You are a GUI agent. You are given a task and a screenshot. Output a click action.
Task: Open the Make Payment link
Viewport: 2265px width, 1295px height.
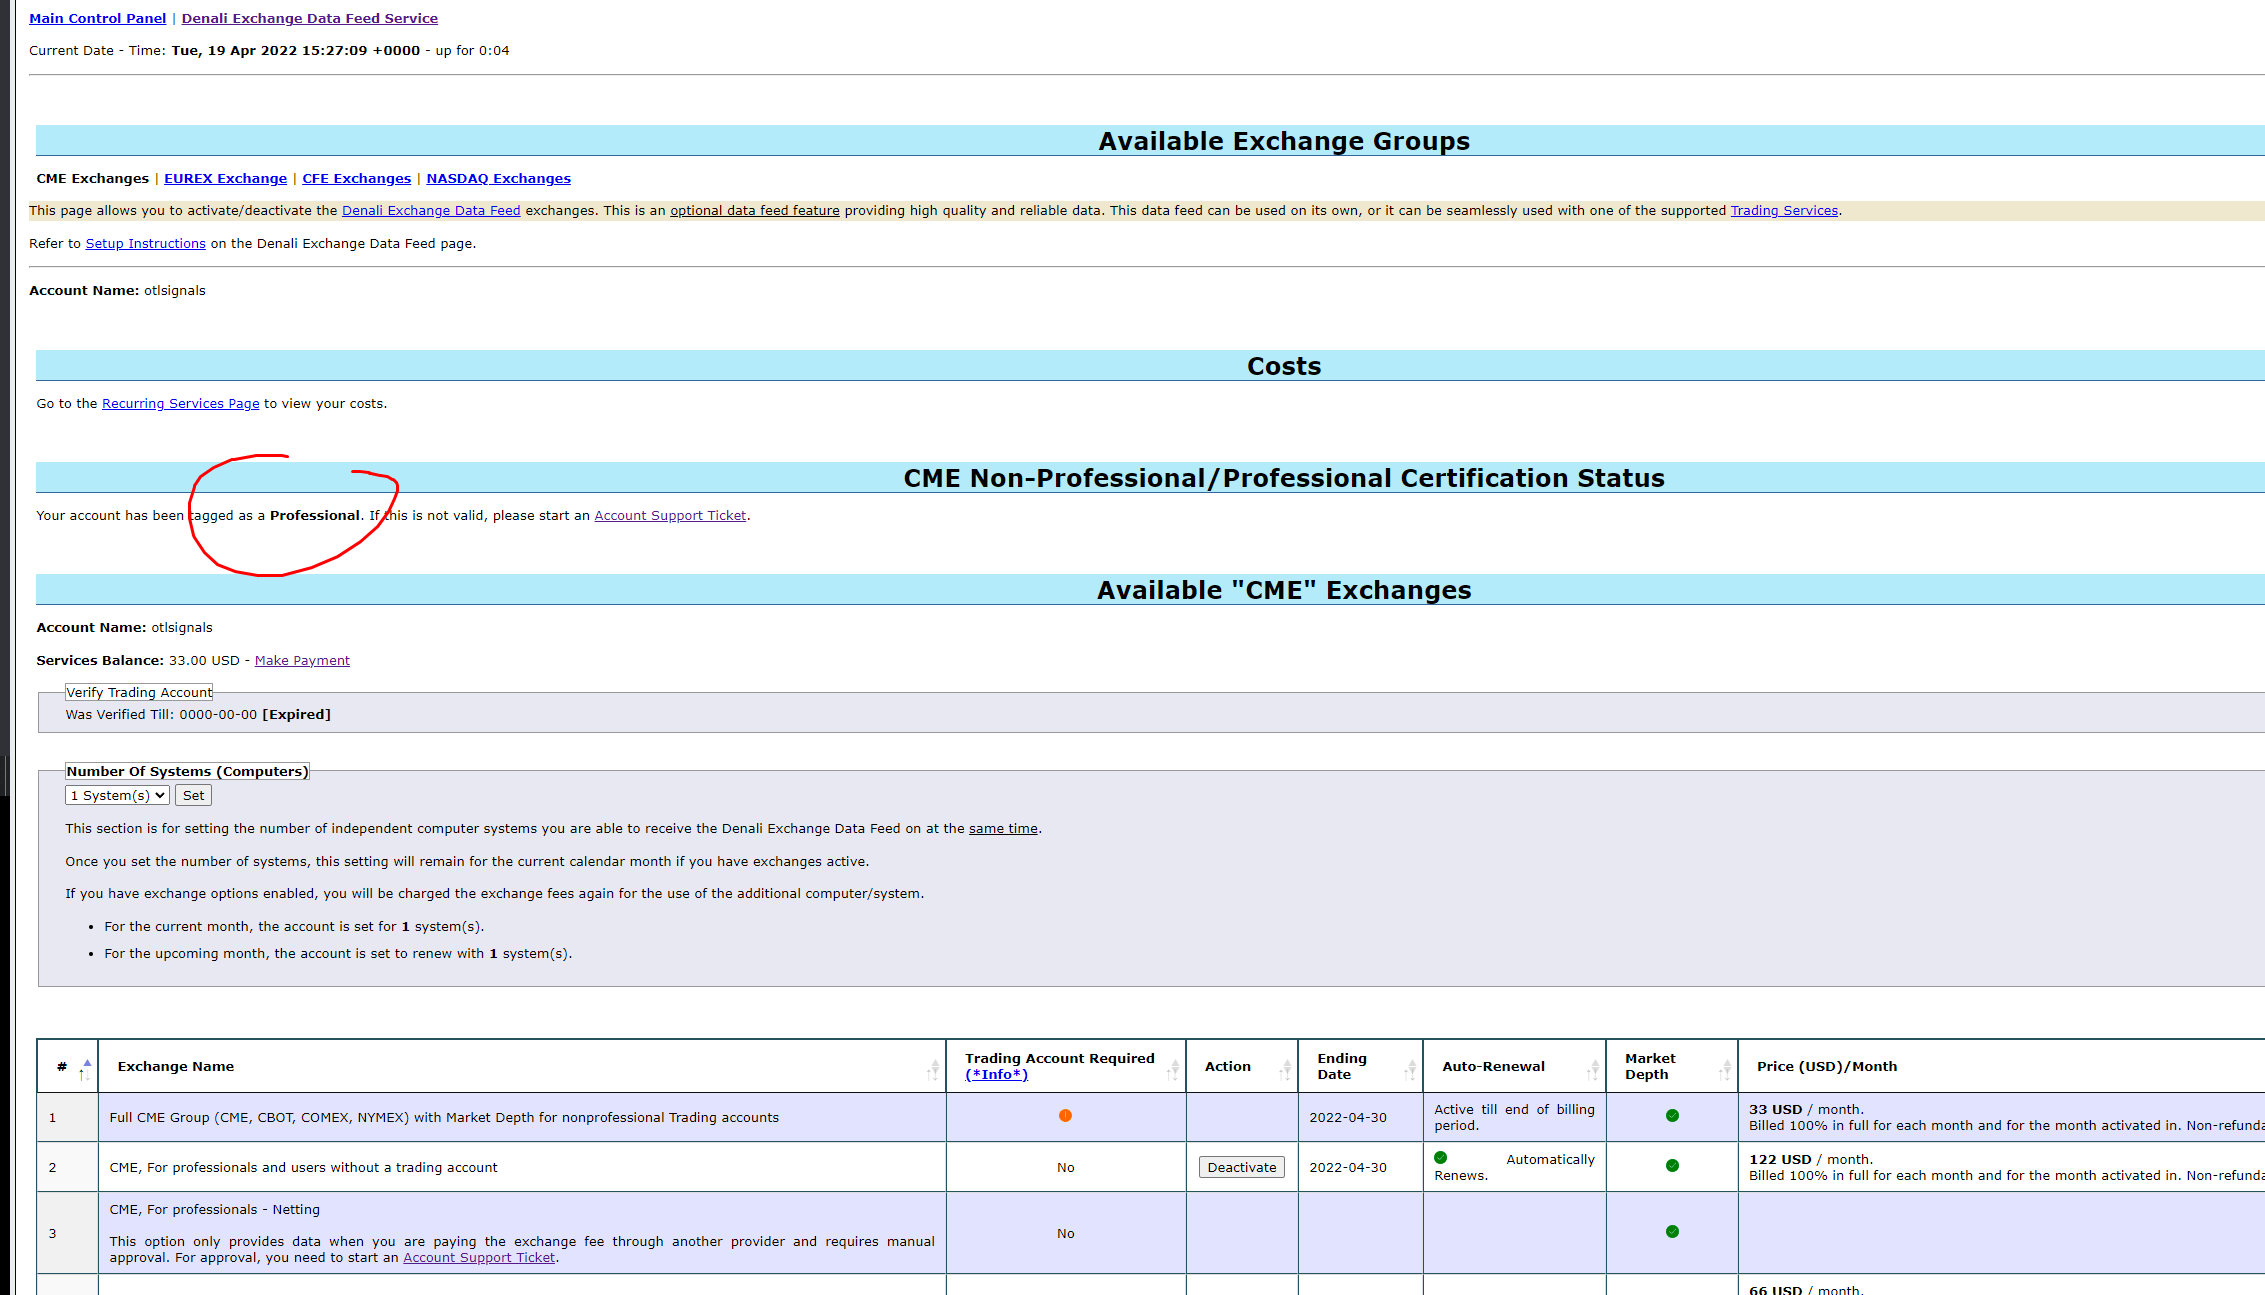coord(302,661)
